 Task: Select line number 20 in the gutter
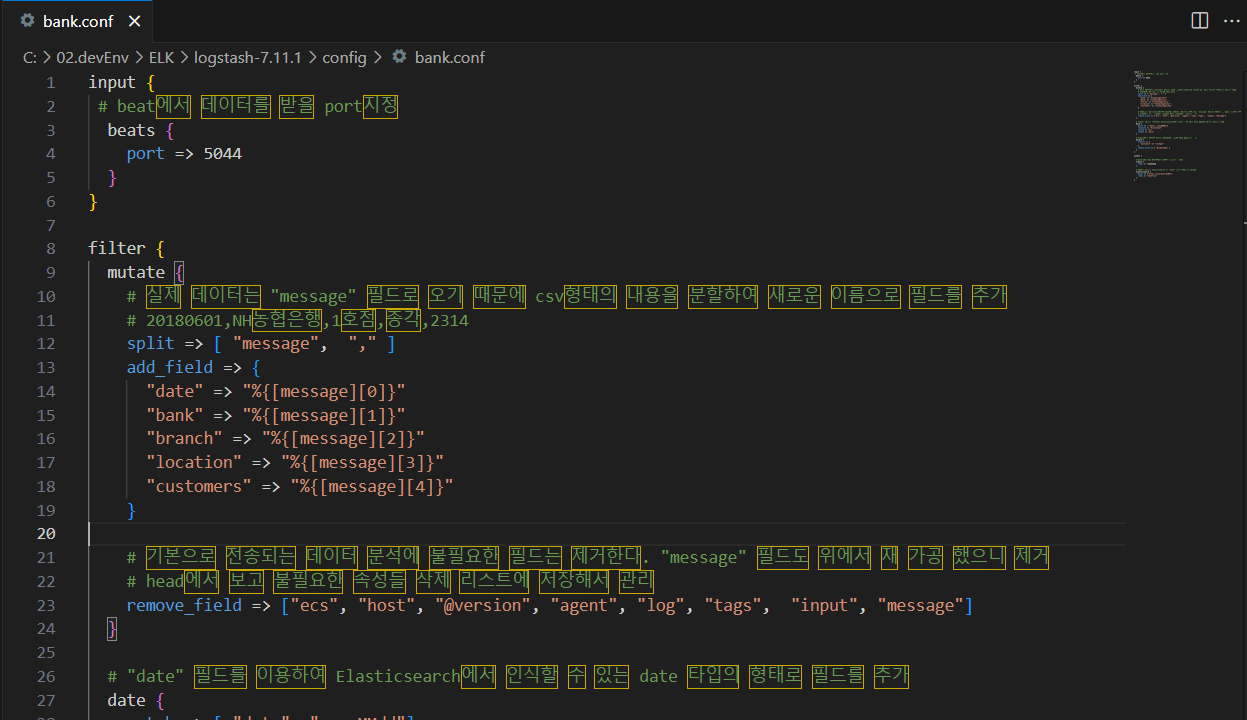46,533
